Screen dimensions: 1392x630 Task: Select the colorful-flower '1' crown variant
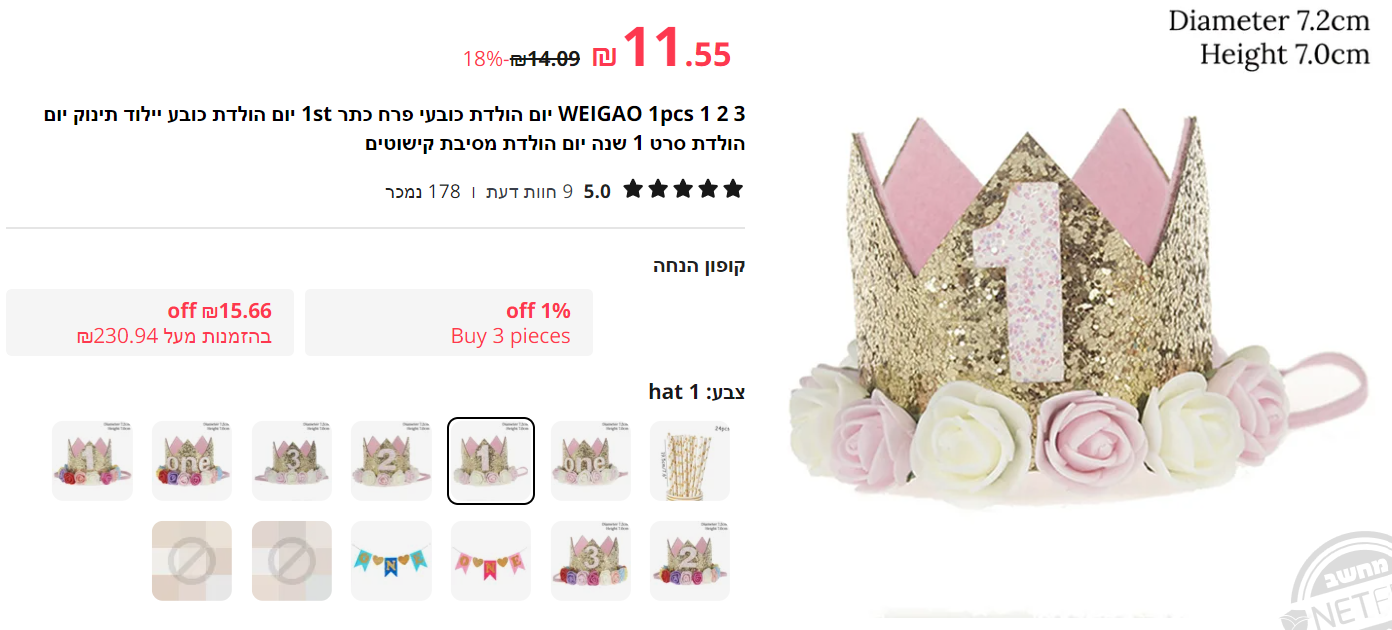pos(92,461)
